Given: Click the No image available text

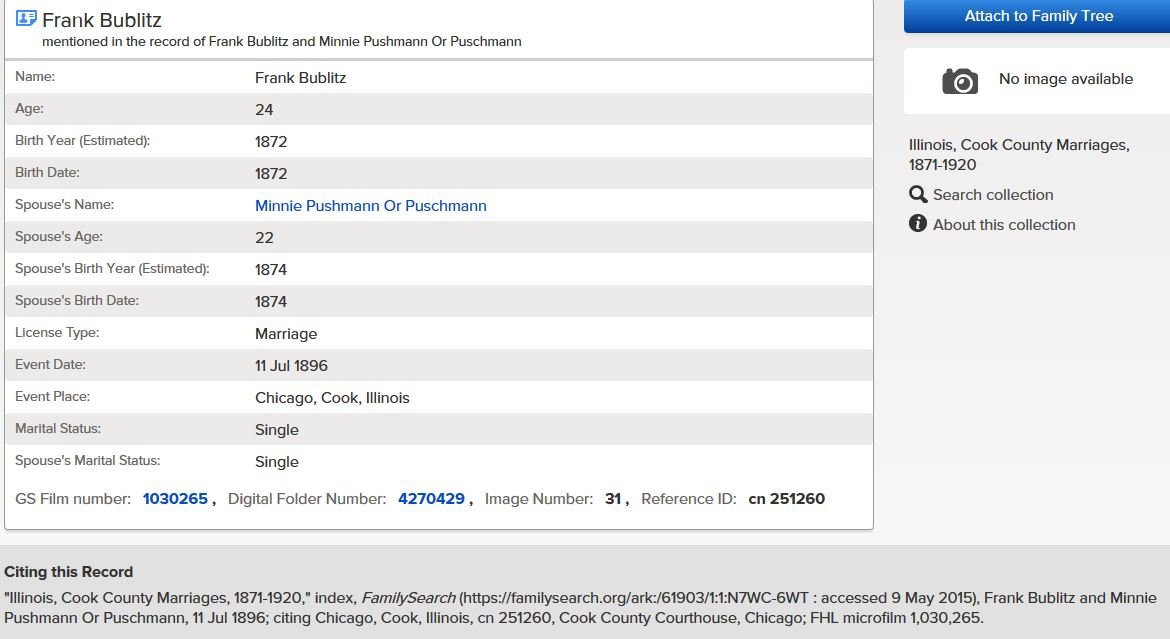Looking at the screenshot, I should click(x=1066, y=79).
